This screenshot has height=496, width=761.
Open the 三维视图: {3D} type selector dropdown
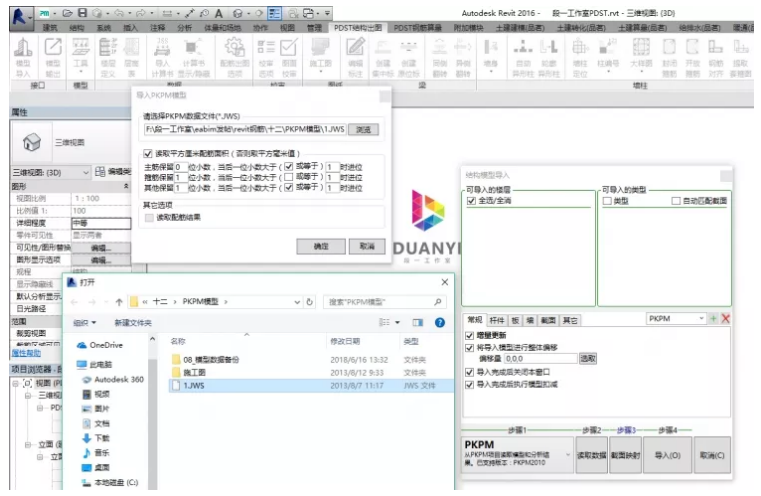tap(51, 172)
